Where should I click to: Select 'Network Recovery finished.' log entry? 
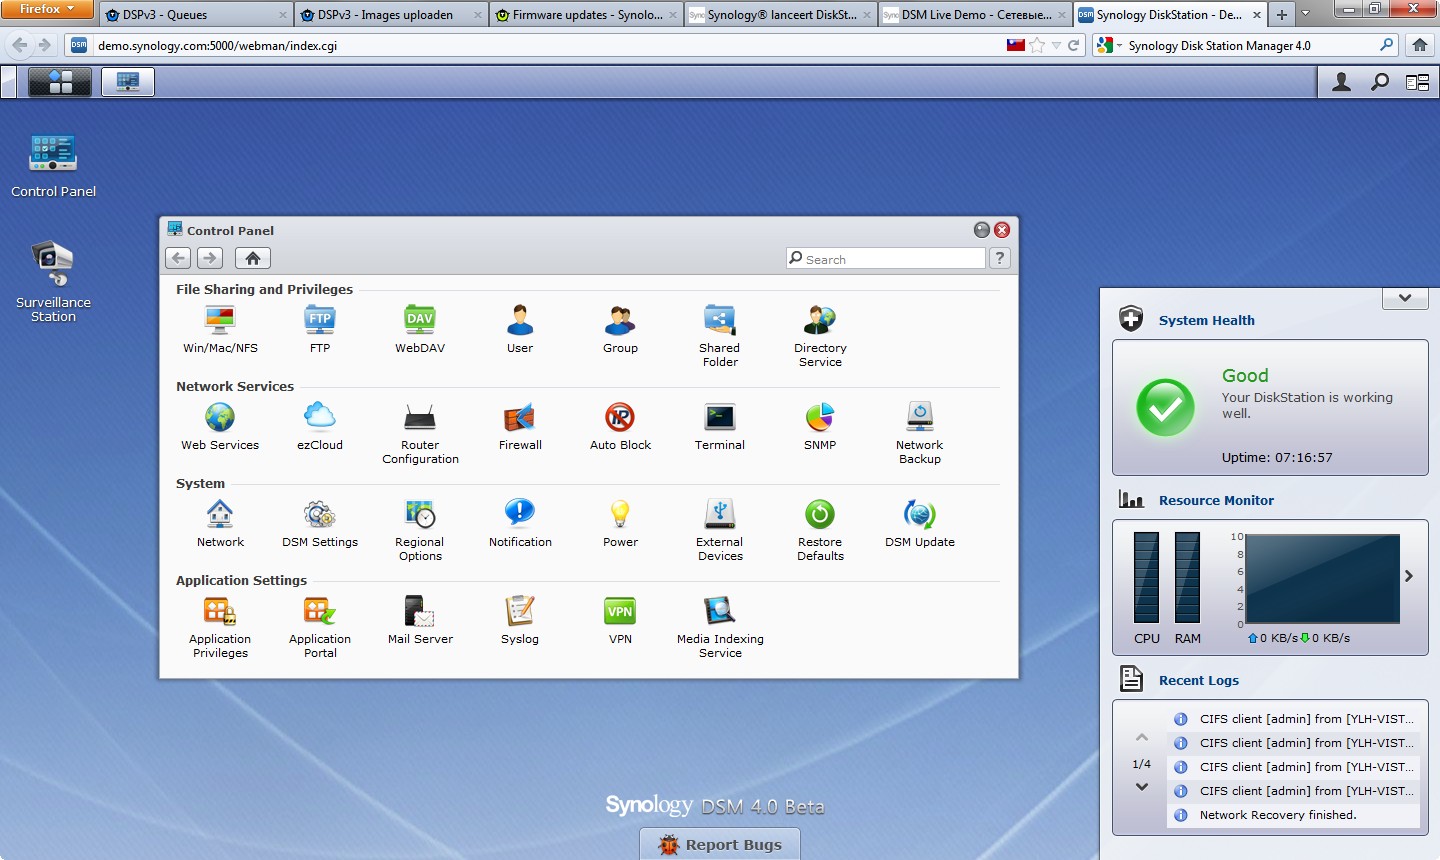coord(1293,815)
